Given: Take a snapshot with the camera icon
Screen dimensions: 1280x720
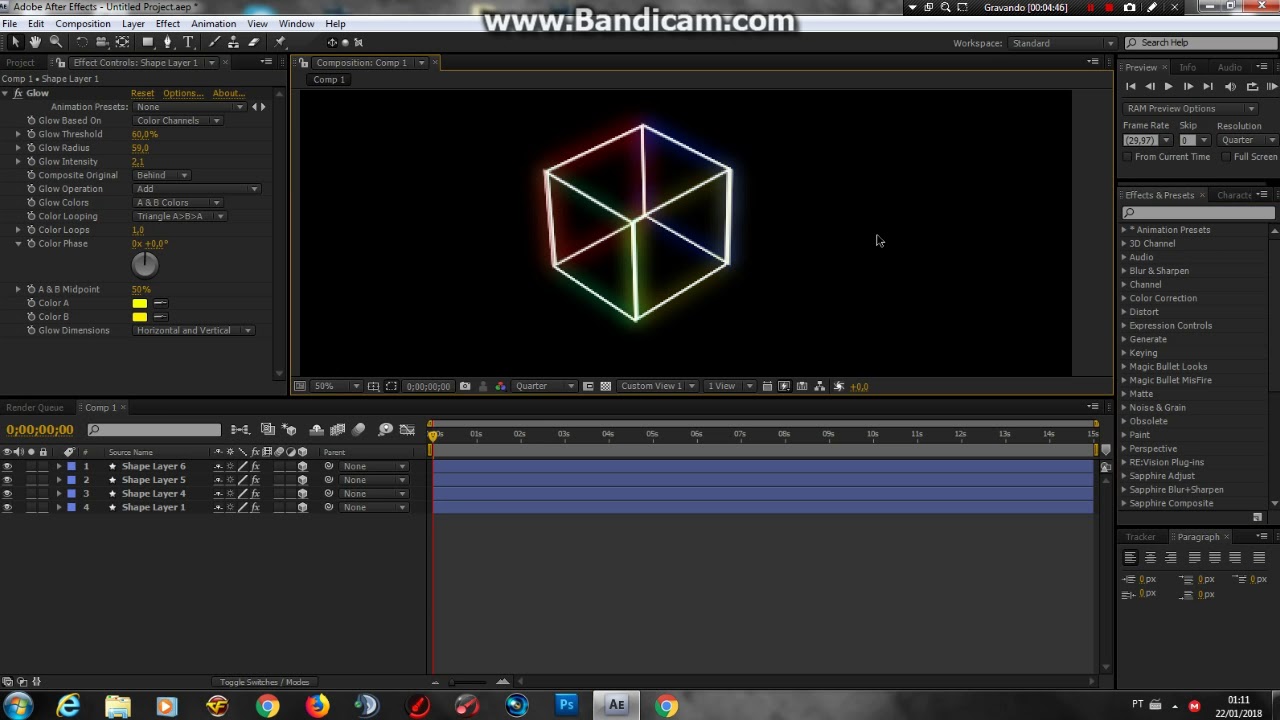Looking at the screenshot, I should (x=465, y=386).
